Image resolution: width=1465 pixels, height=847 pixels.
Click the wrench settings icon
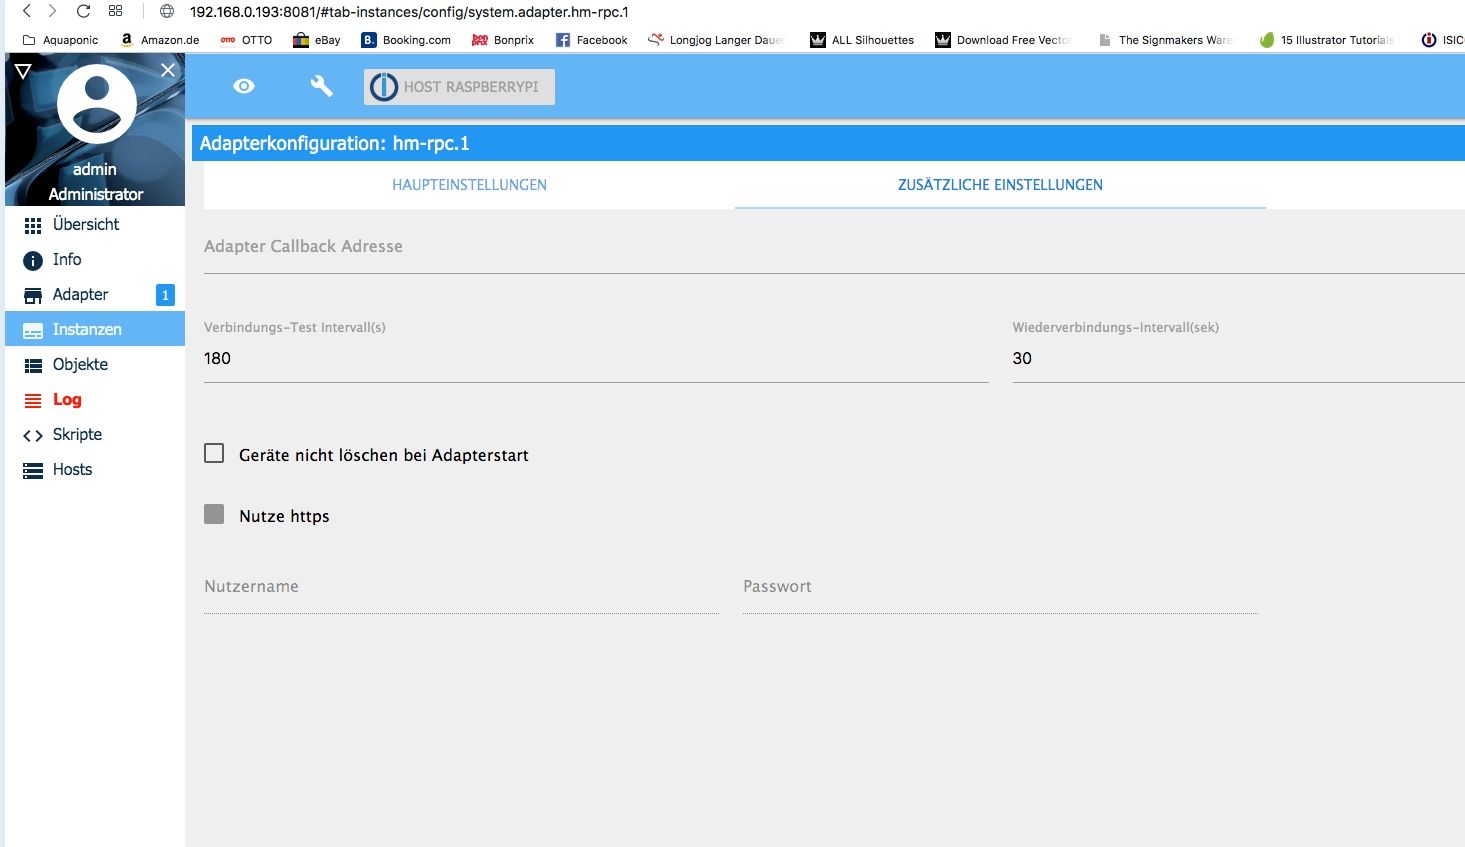coord(321,87)
